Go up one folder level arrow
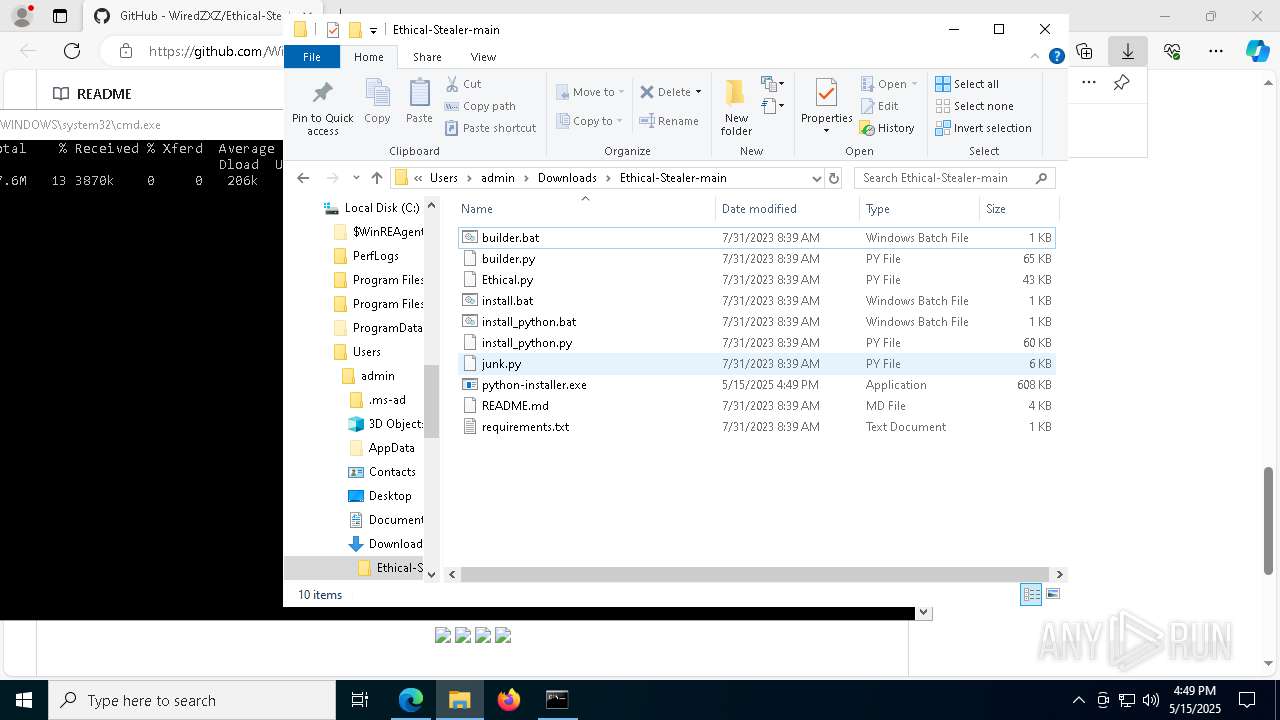Viewport: 1280px width, 720px height. (x=377, y=178)
